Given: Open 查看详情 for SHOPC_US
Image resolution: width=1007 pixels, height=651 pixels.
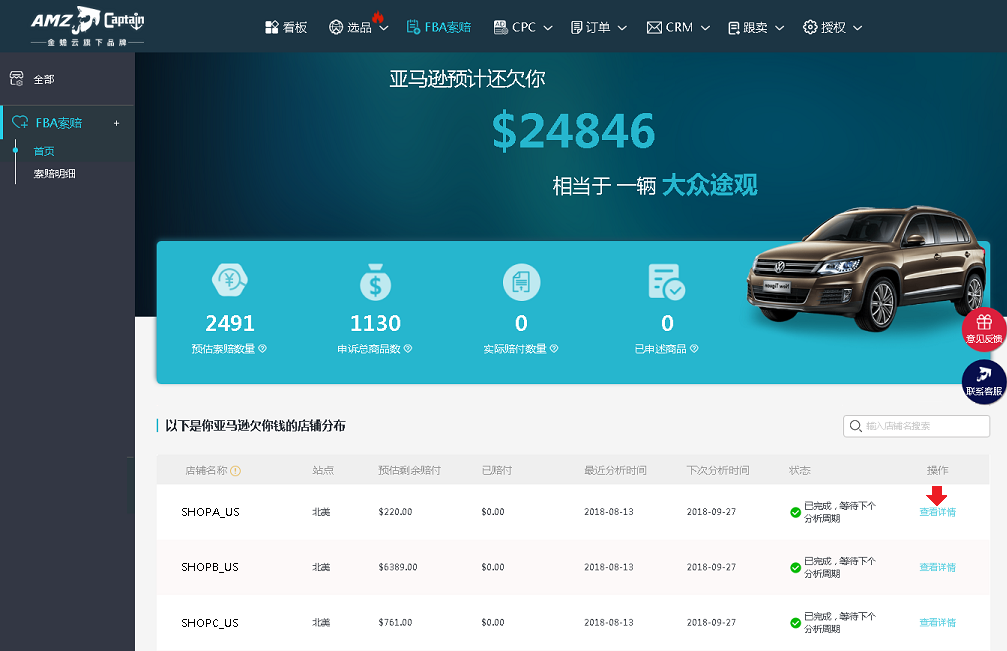Looking at the screenshot, I should tap(938, 622).
